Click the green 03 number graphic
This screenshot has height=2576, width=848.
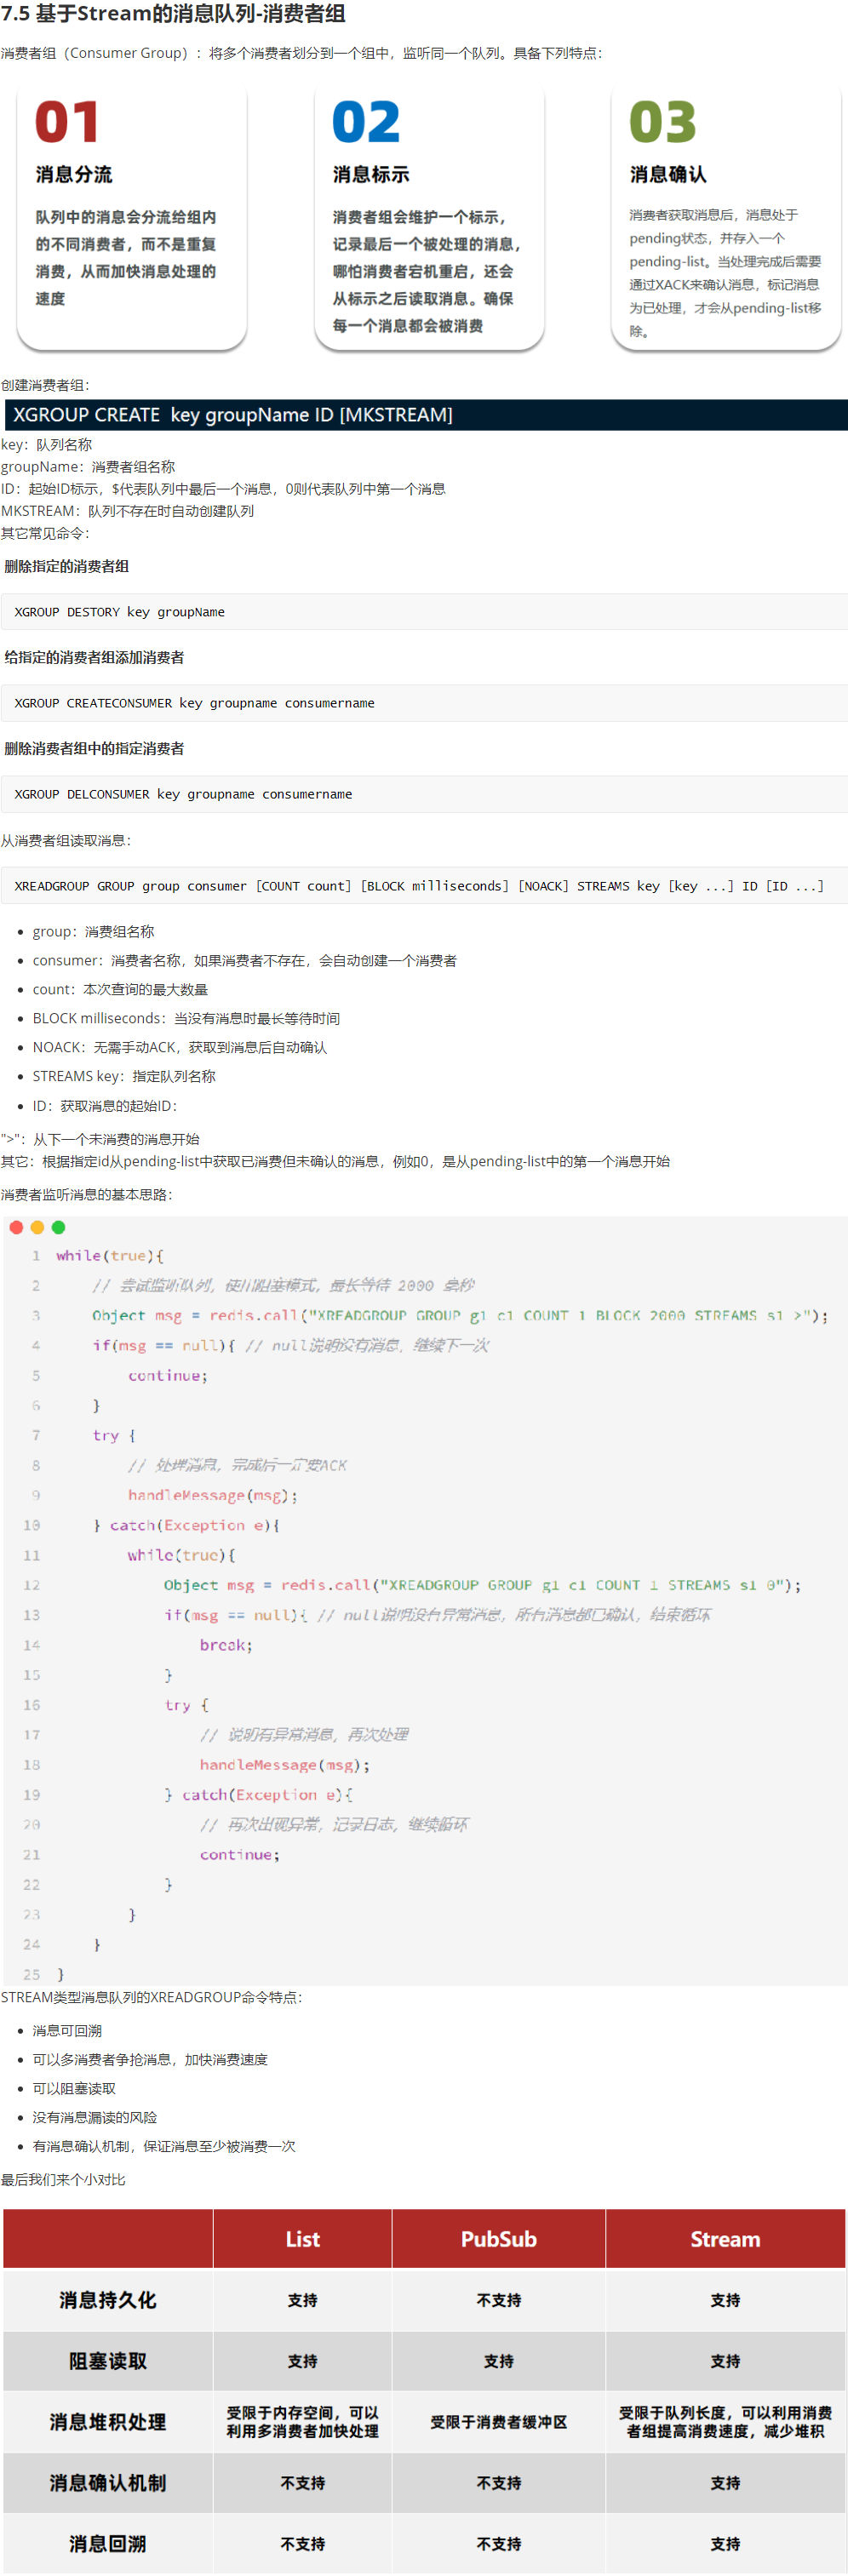point(662,123)
